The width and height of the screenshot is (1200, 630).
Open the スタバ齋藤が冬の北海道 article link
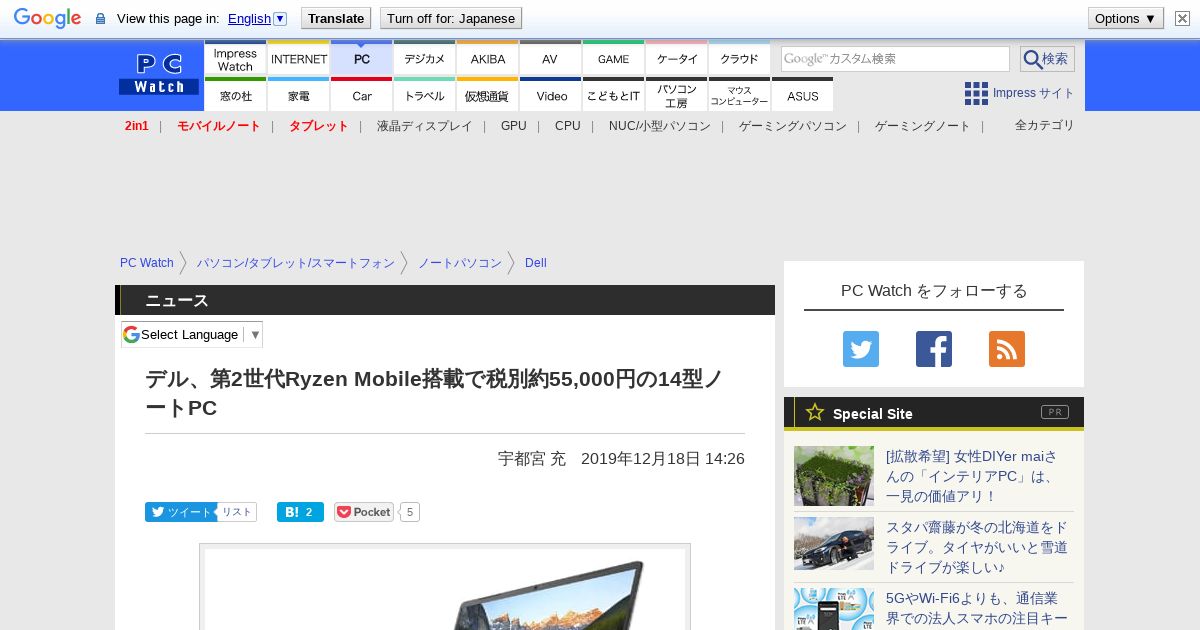[977, 547]
